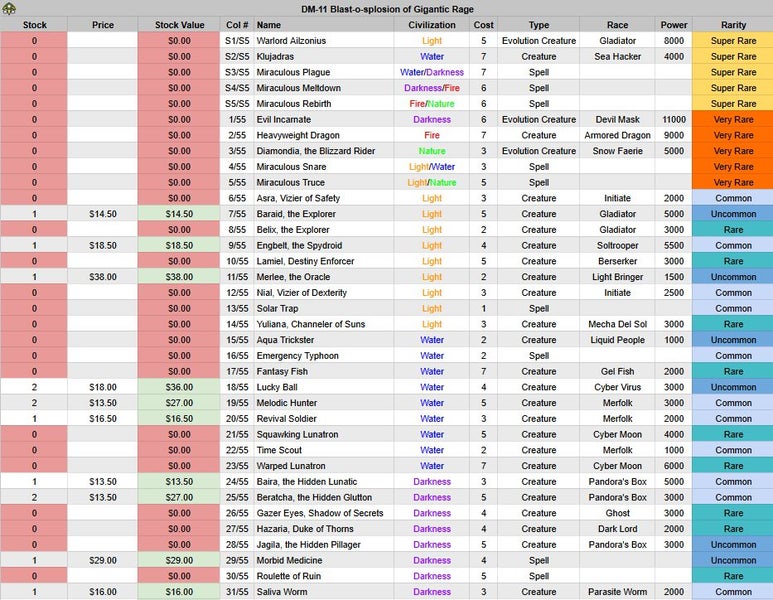Select the Warlord Ailzonius name cell
The height and width of the screenshot is (600, 773).
[x=324, y=40]
